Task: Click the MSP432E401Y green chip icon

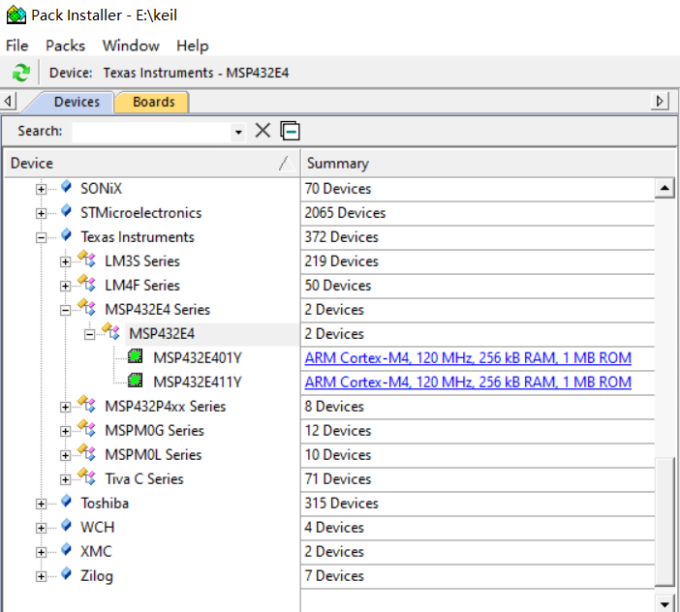Action: pos(135,358)
